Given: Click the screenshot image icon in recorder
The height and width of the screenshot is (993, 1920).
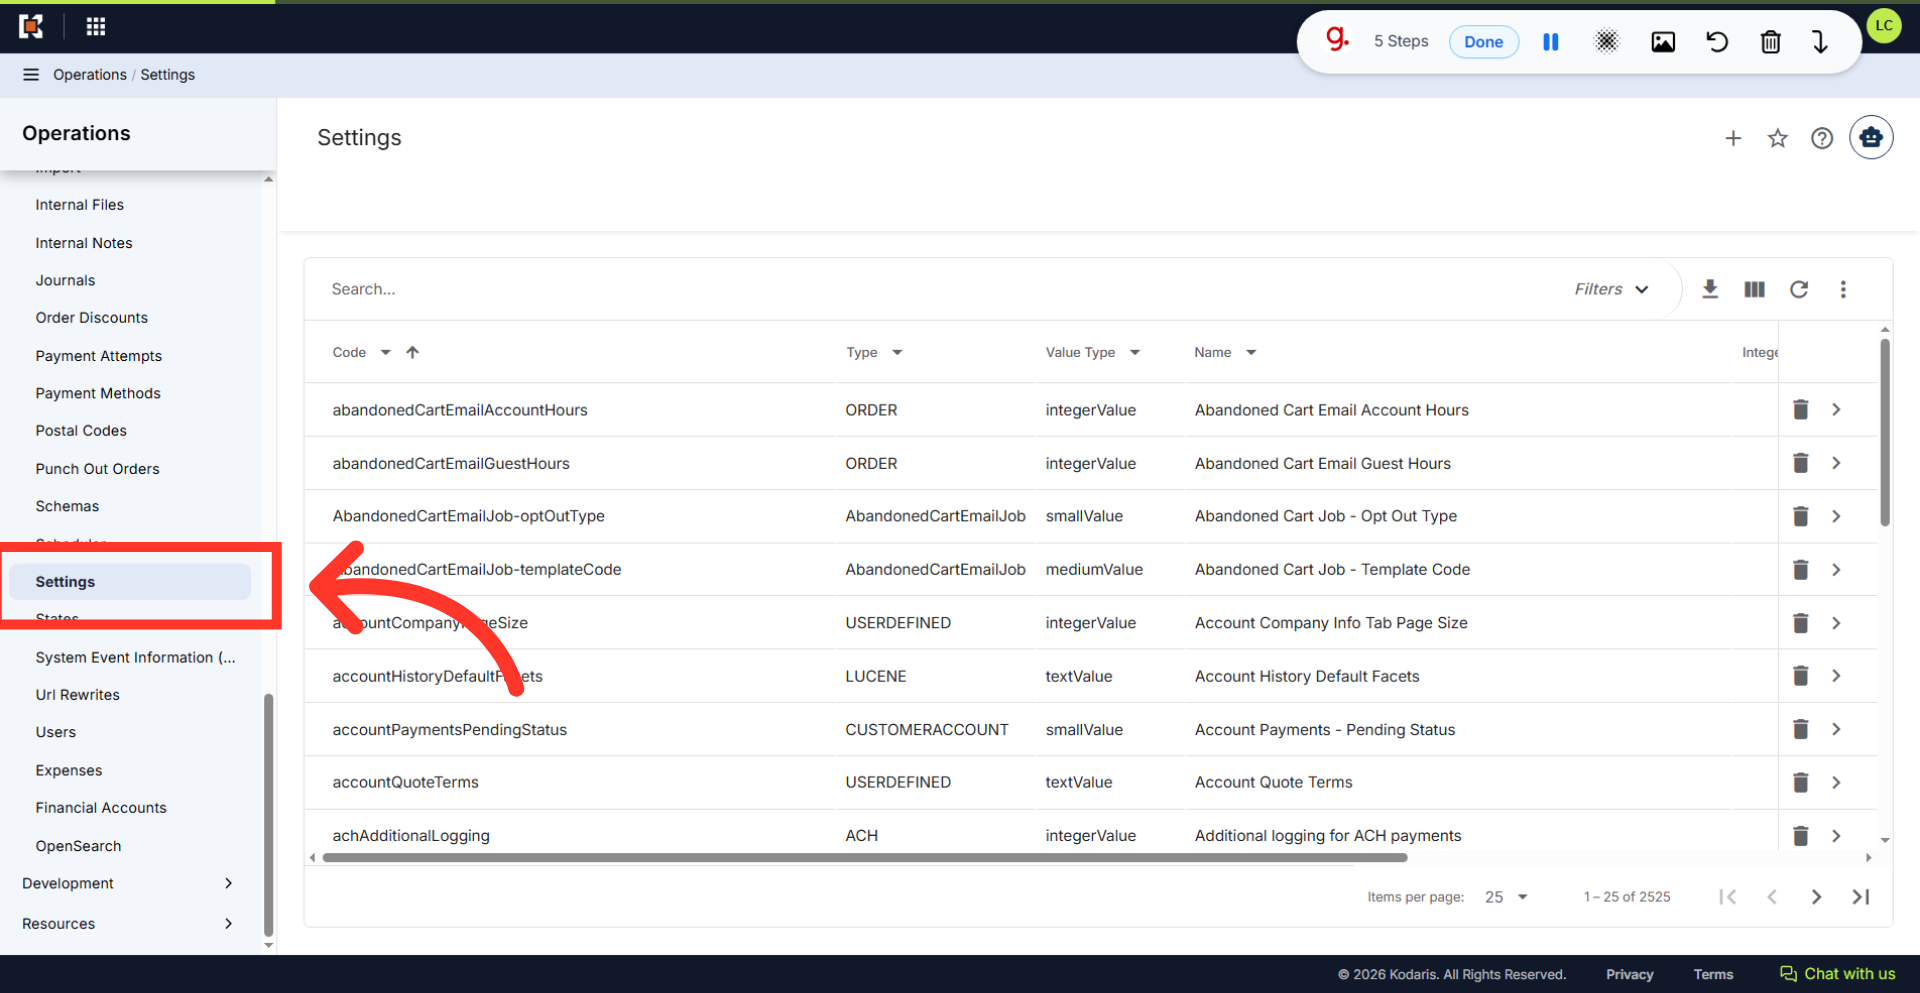Looking at the screenshot, I should 1663,42.
